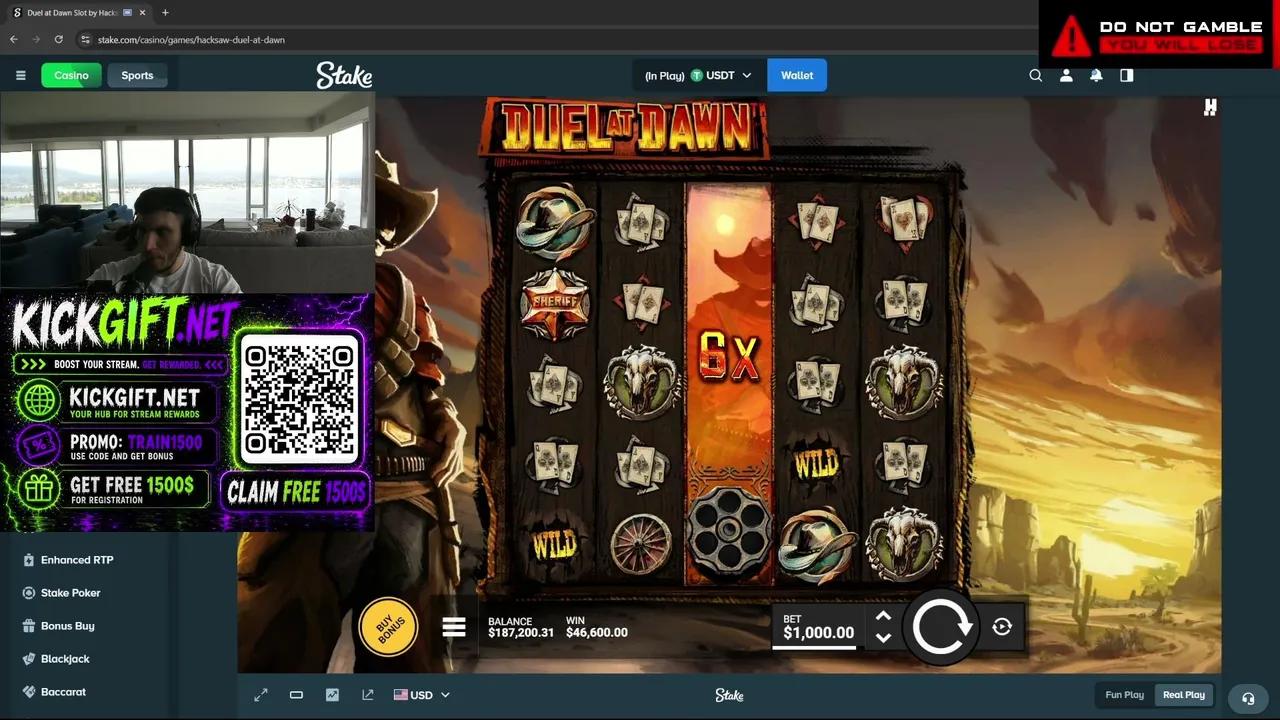Screen dimensions: 1280x720
Task: Decrease the bet amount with down arrow
Action: pos(883,637)
